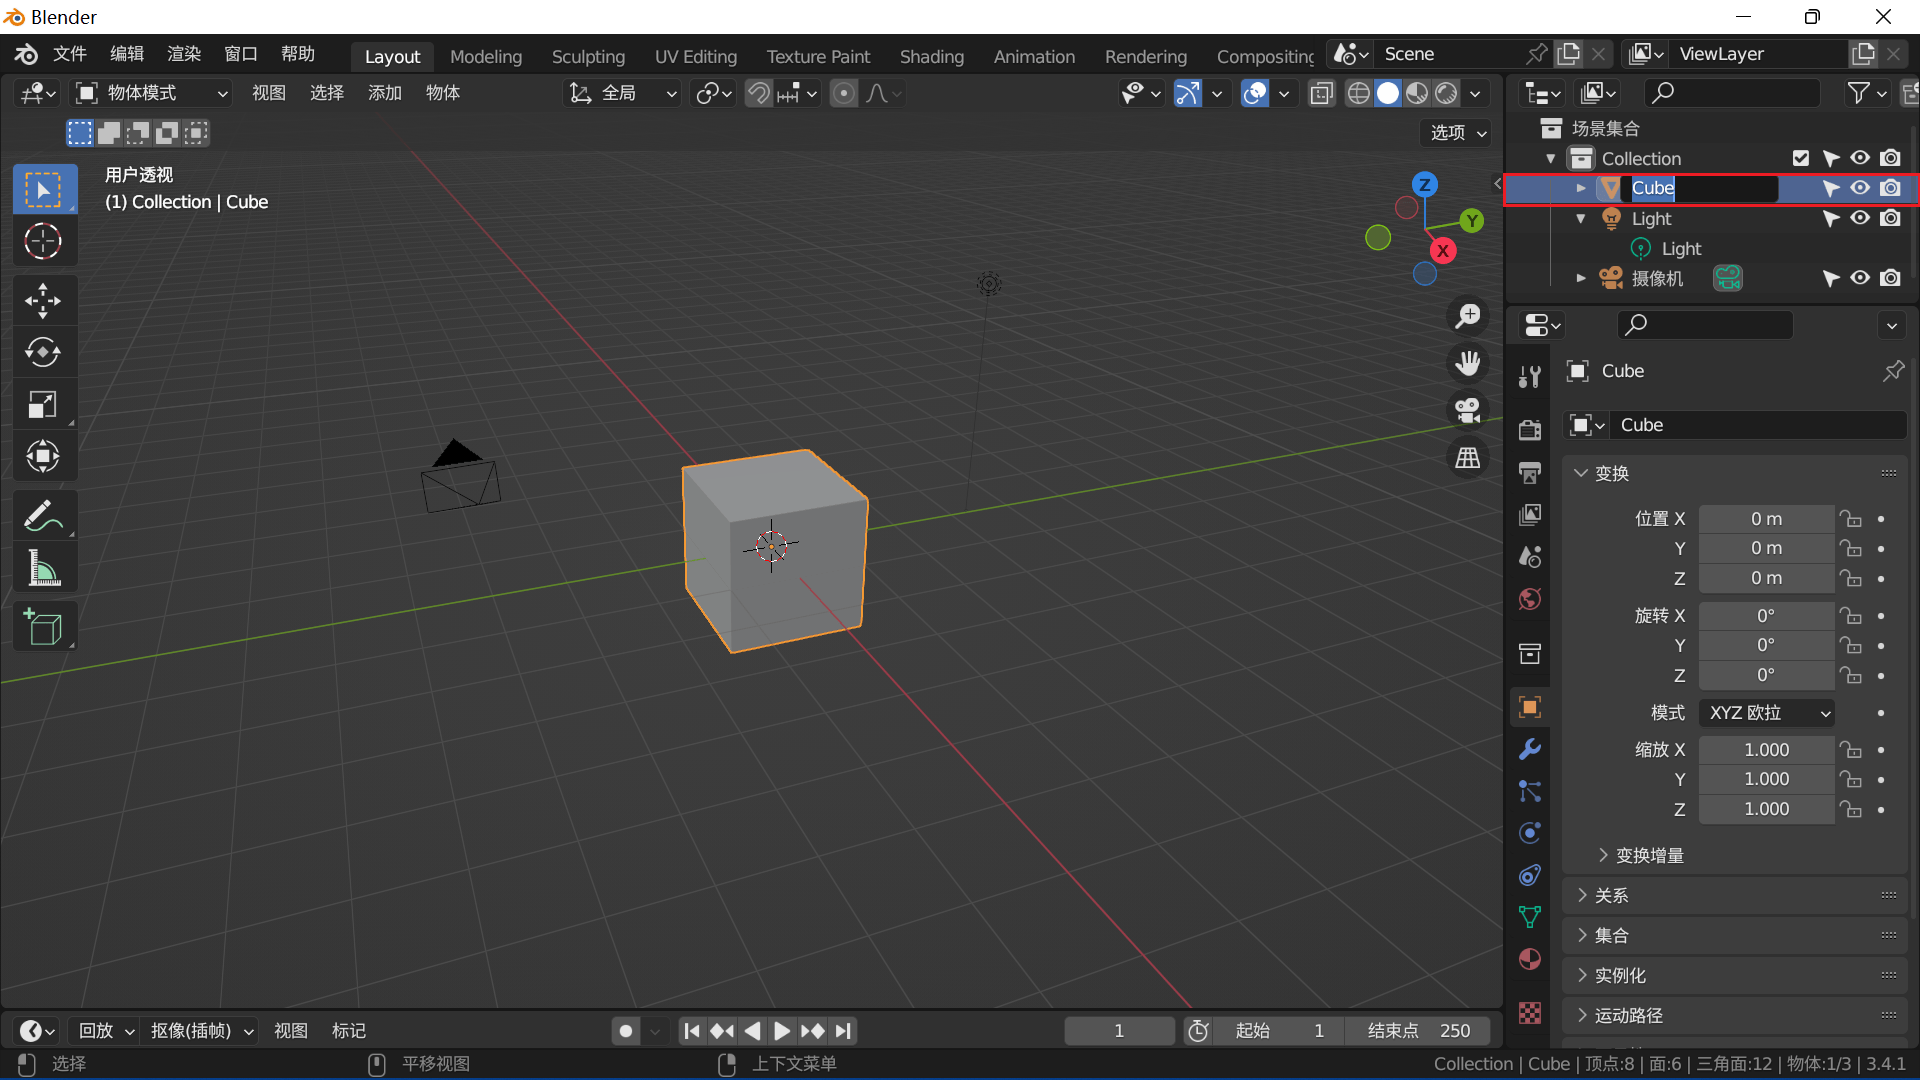Open the 渲染 menu
This screenshot has height=1080, width=1920.
[184, 54]
